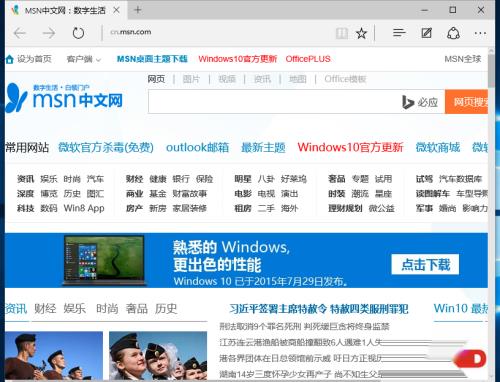
Task: Expand the 客户端 dropdown
Action: [x=83, y=59]
